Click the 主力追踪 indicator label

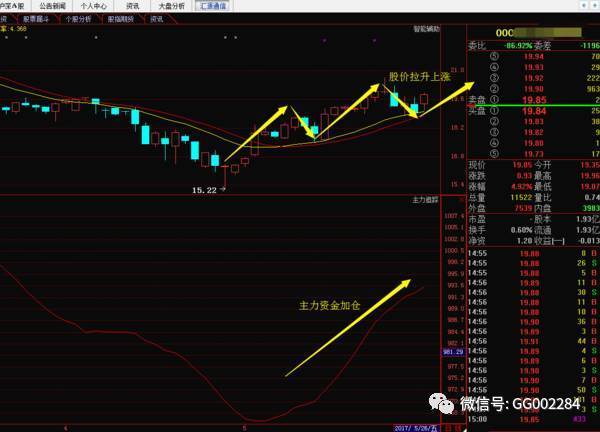point(425,200)
